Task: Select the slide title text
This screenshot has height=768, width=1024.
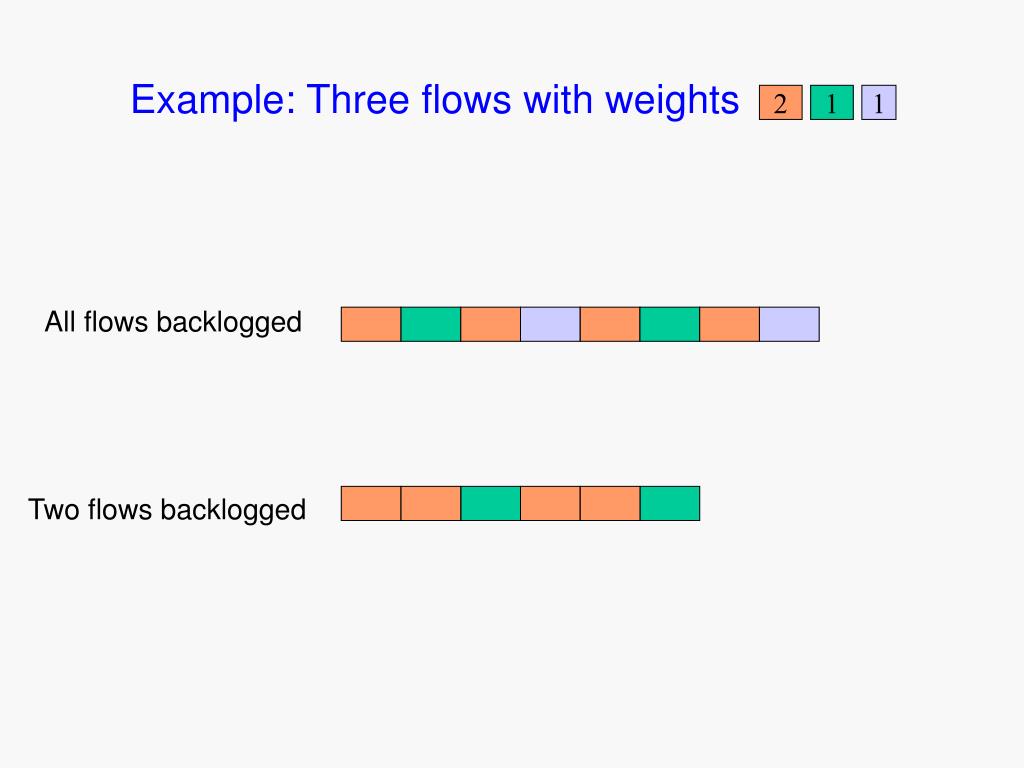Action: point(434,100)
